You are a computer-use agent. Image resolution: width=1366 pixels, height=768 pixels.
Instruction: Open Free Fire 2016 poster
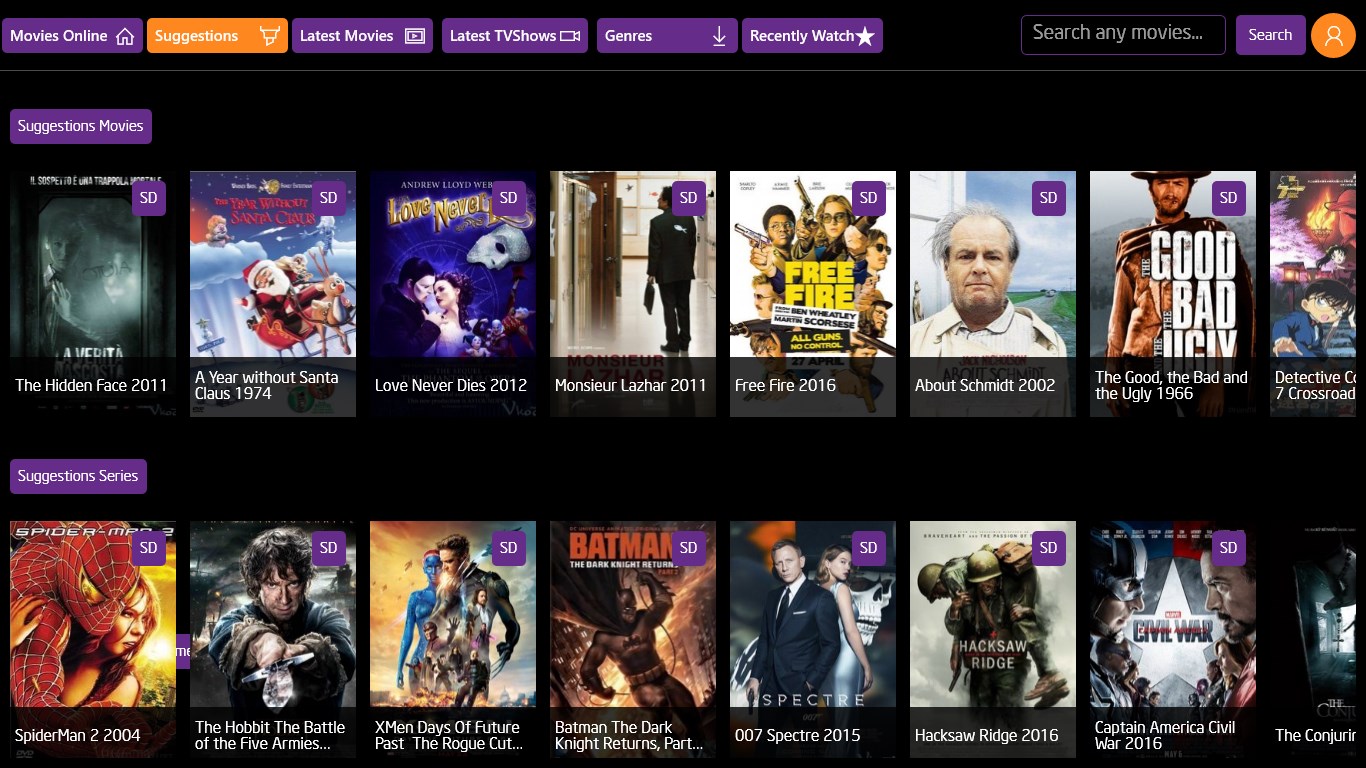click(x=813, y=294)
